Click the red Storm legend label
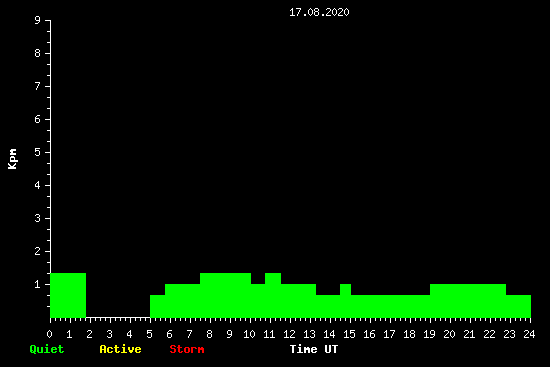This screenshot has height=367, width=550. pos(187,349)
